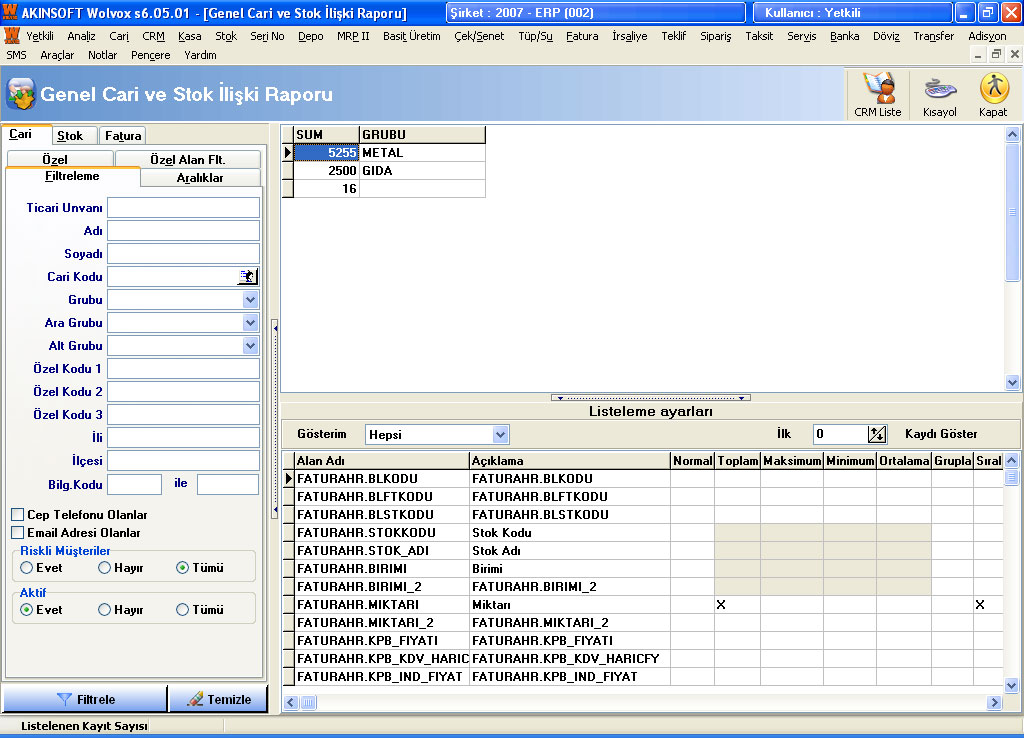The image size is (1024, 738).
Task: Click the İli input field
Action: click(x=184, y=438)
